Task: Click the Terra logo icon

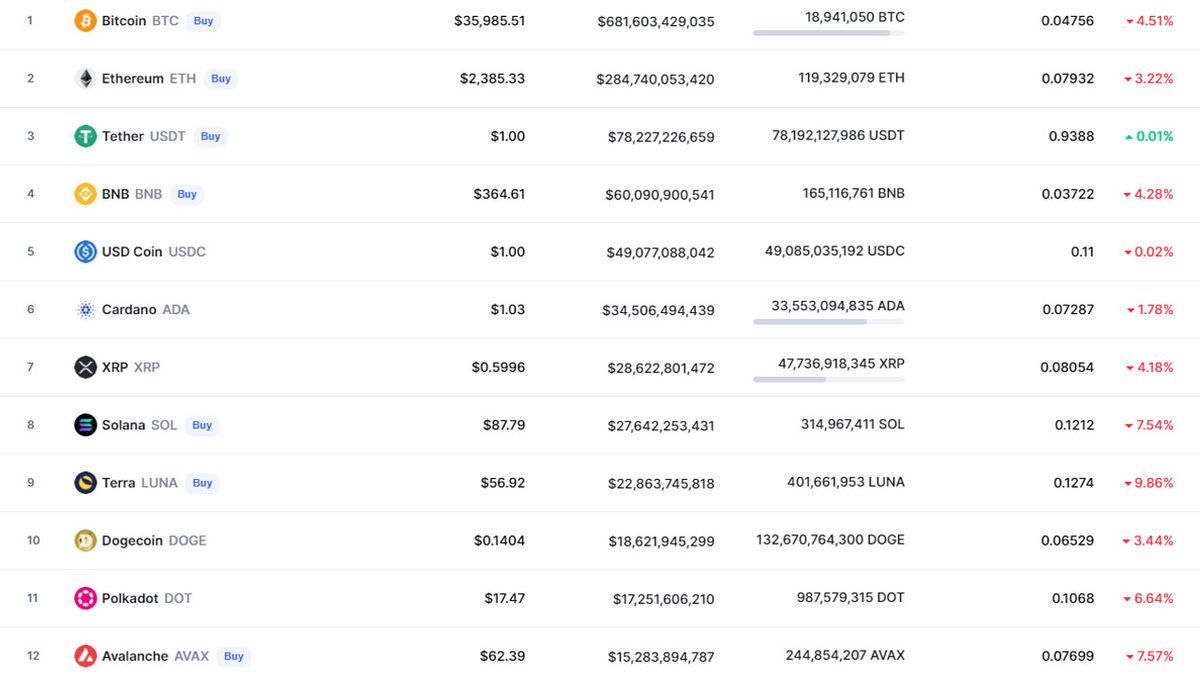Action: (85, 482)
